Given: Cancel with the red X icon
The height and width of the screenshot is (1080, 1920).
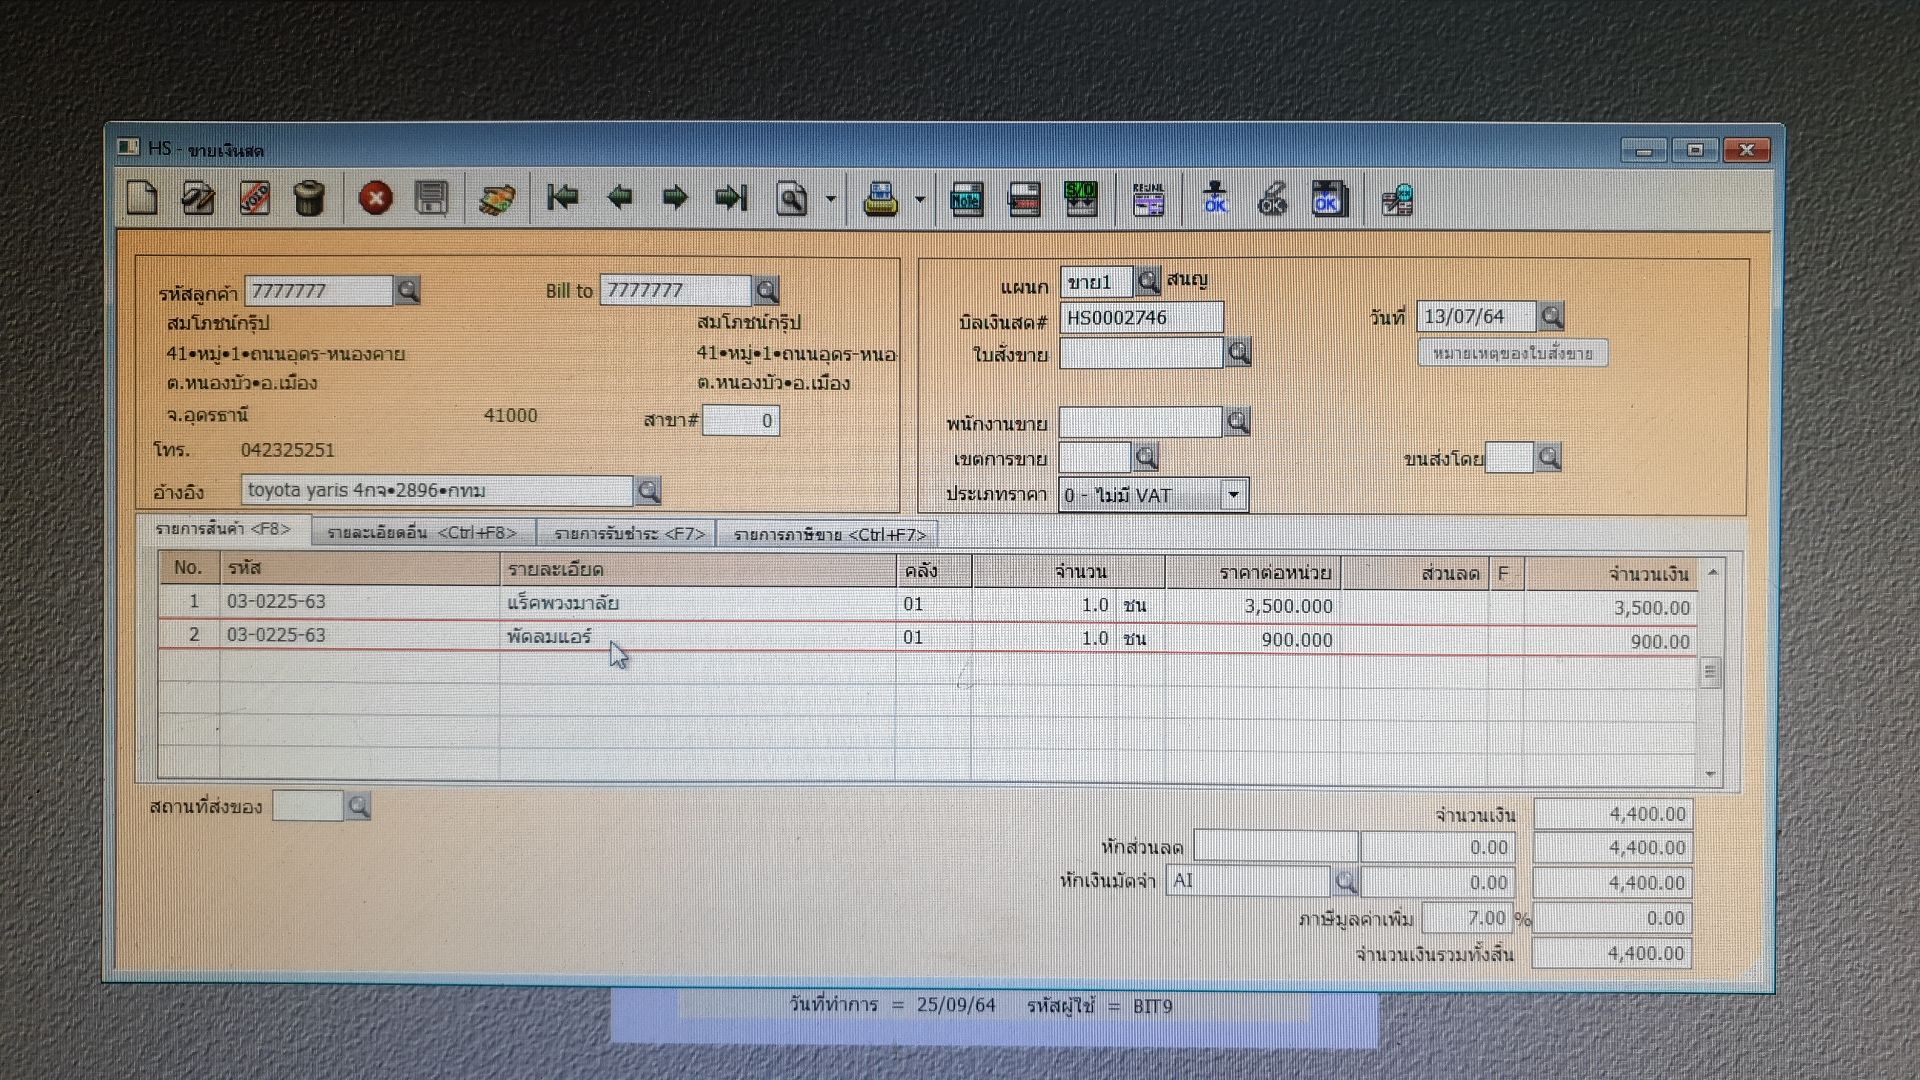Looking at the screenshot, I should (376, 198).
